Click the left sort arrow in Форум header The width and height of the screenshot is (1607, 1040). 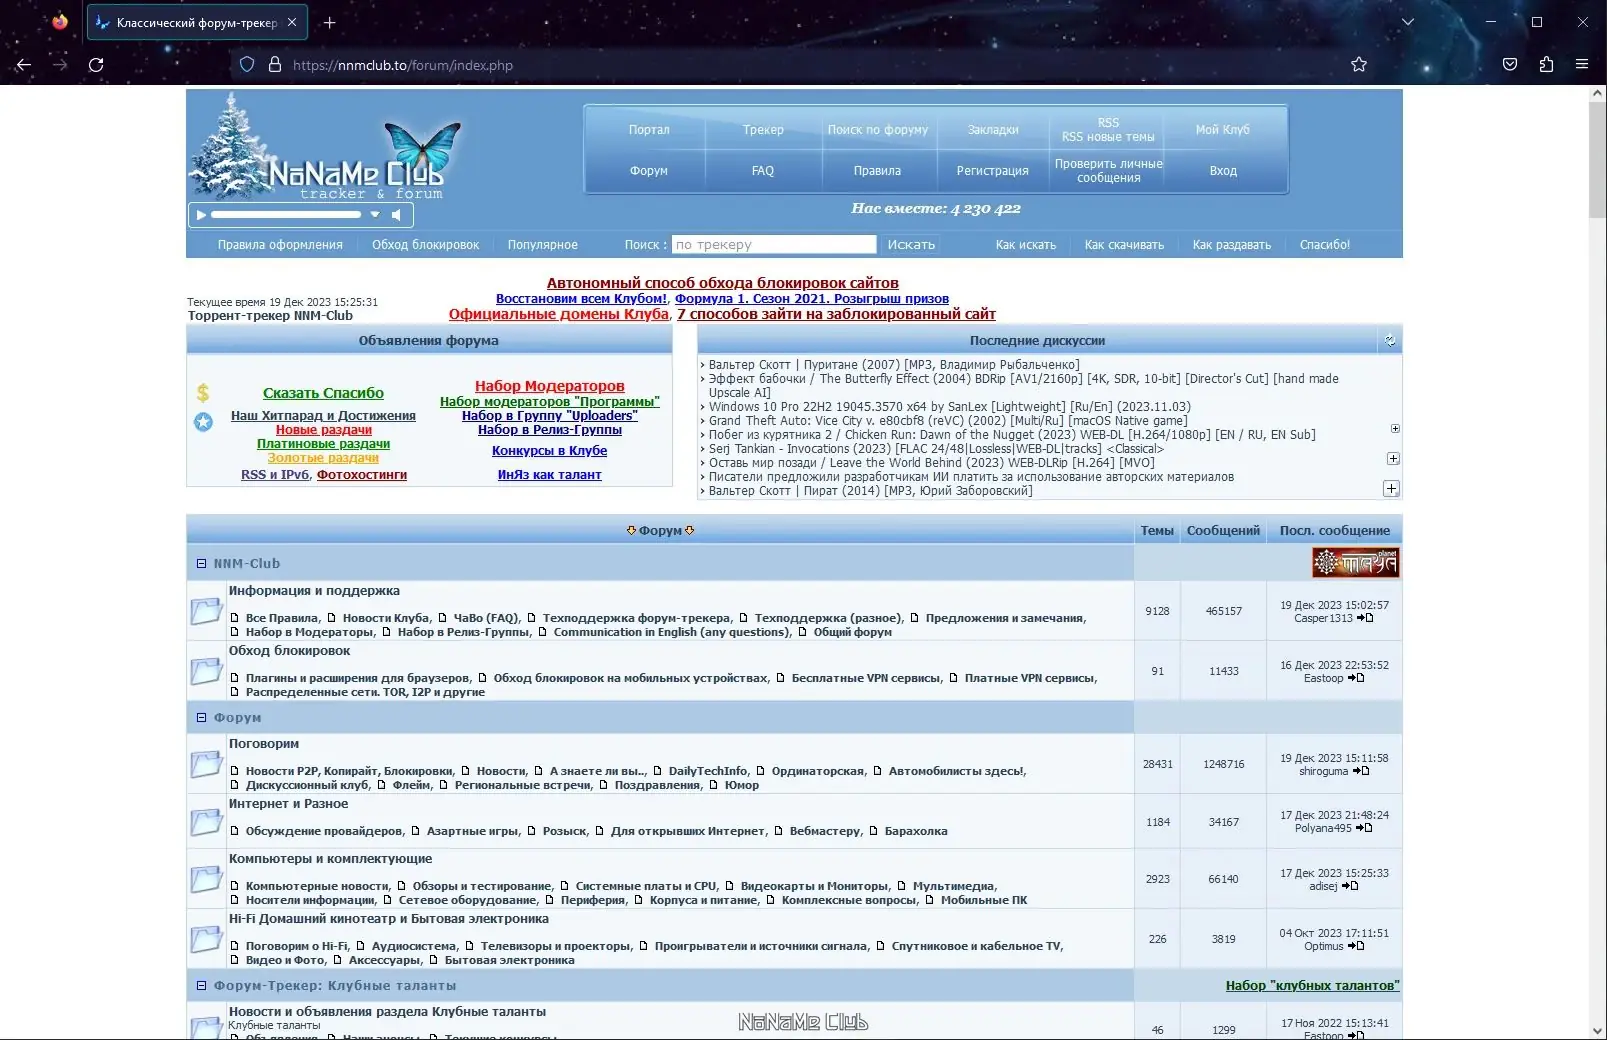tap(630, 531)
